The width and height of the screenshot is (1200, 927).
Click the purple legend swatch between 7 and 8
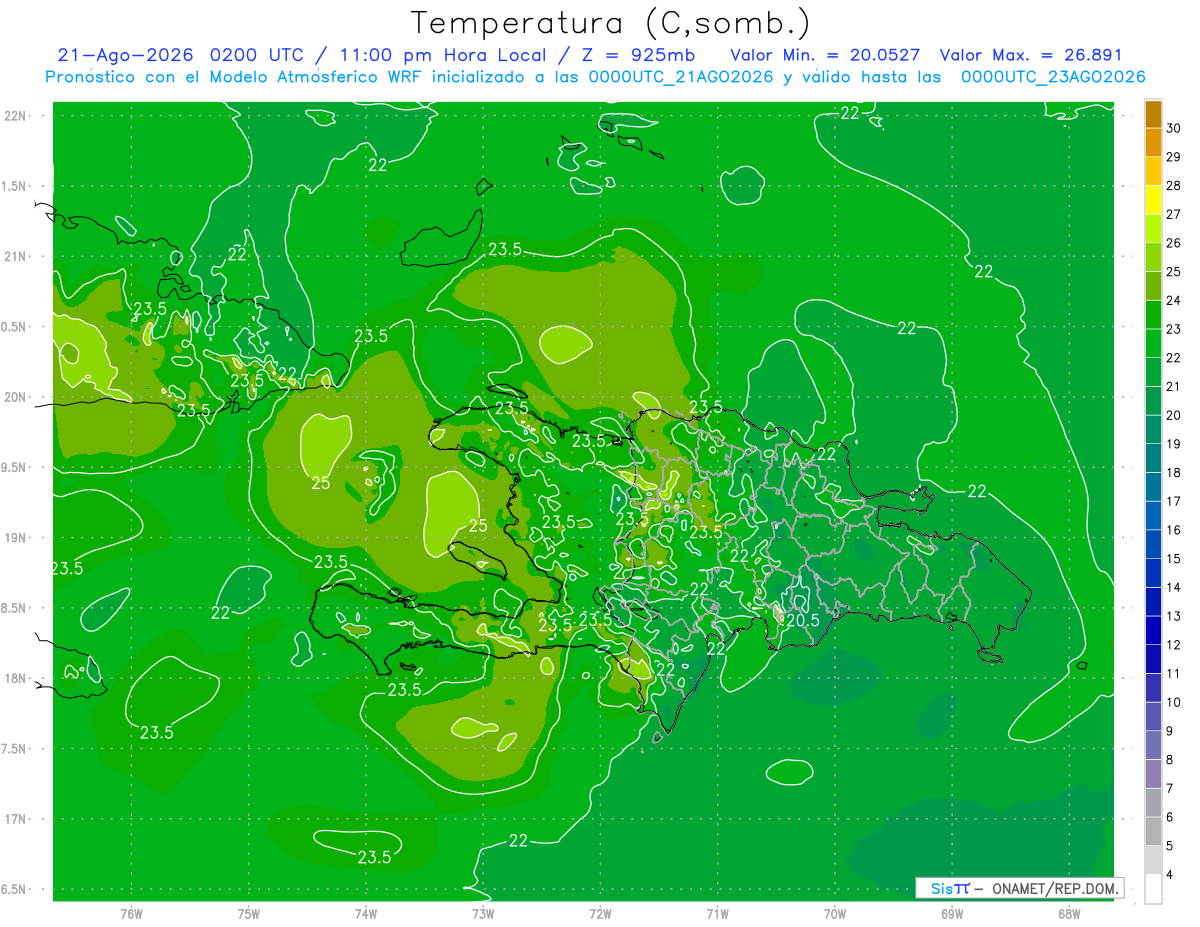[1153, 773]
